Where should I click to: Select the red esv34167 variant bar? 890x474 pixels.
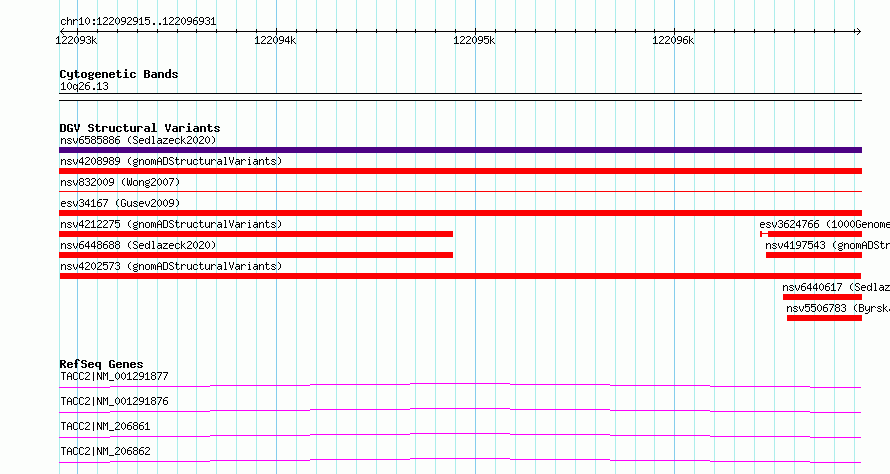point(460,213)
